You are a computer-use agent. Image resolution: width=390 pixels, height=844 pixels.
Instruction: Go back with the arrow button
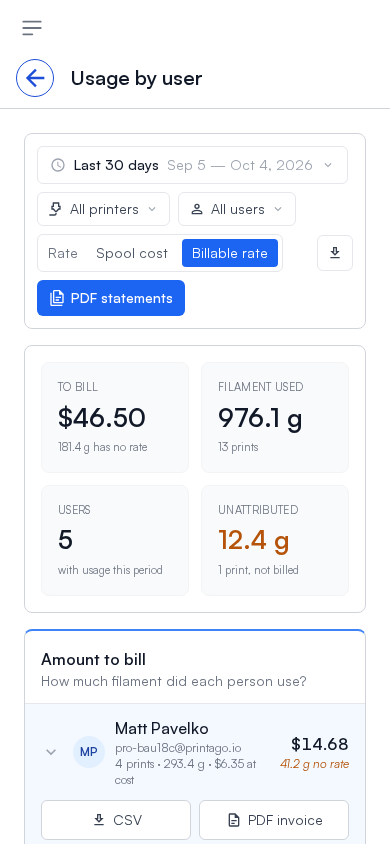click(35, 78)
